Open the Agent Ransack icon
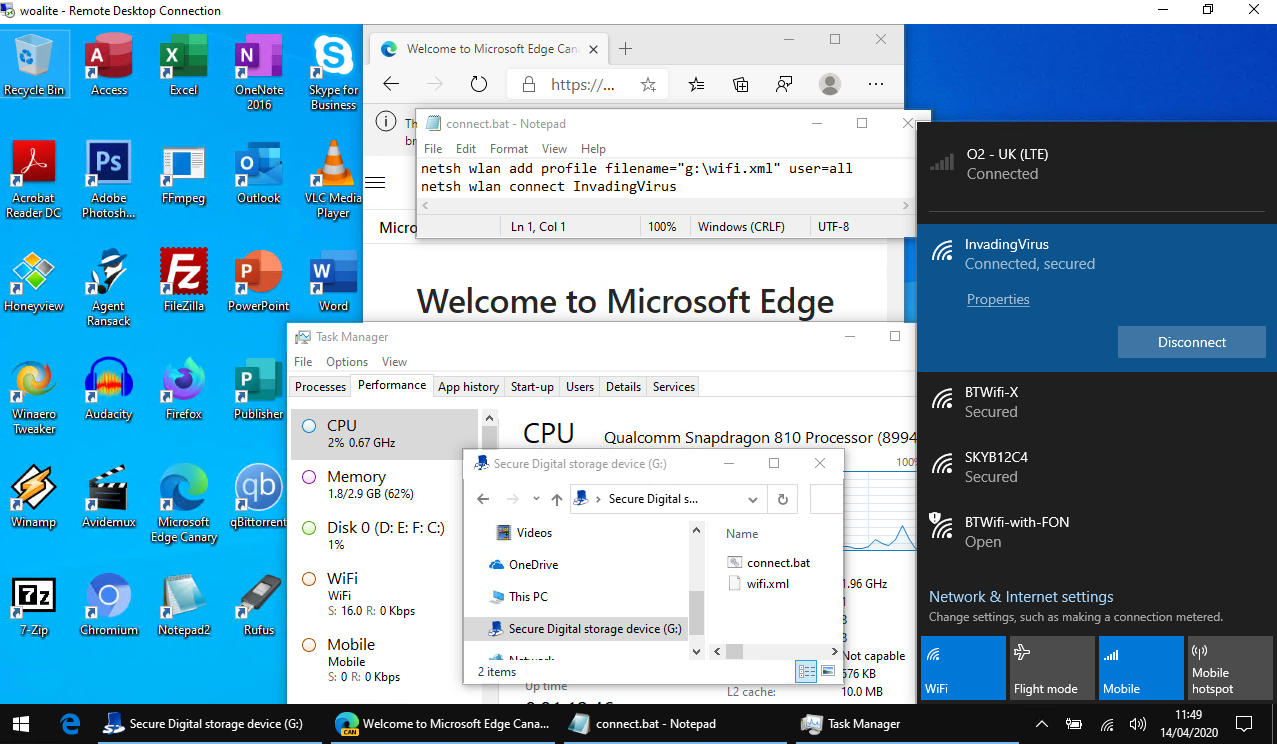The width and height of the screenshot is (1277, 744). (x=109, y=288)
